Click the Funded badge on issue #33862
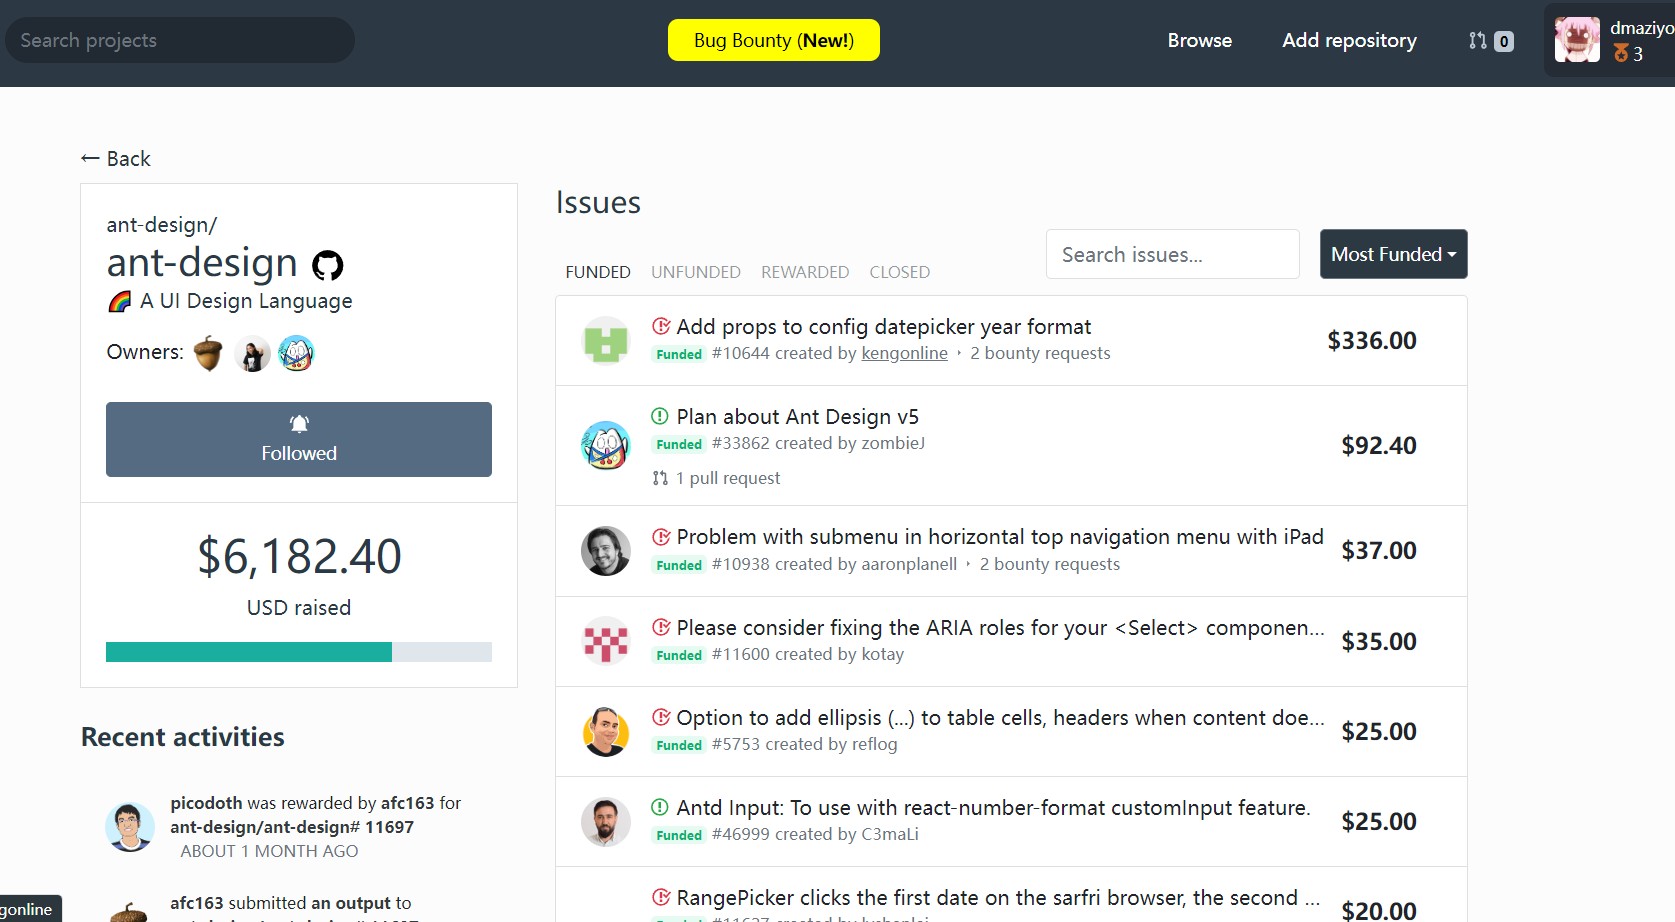 [x=679, y=444]
